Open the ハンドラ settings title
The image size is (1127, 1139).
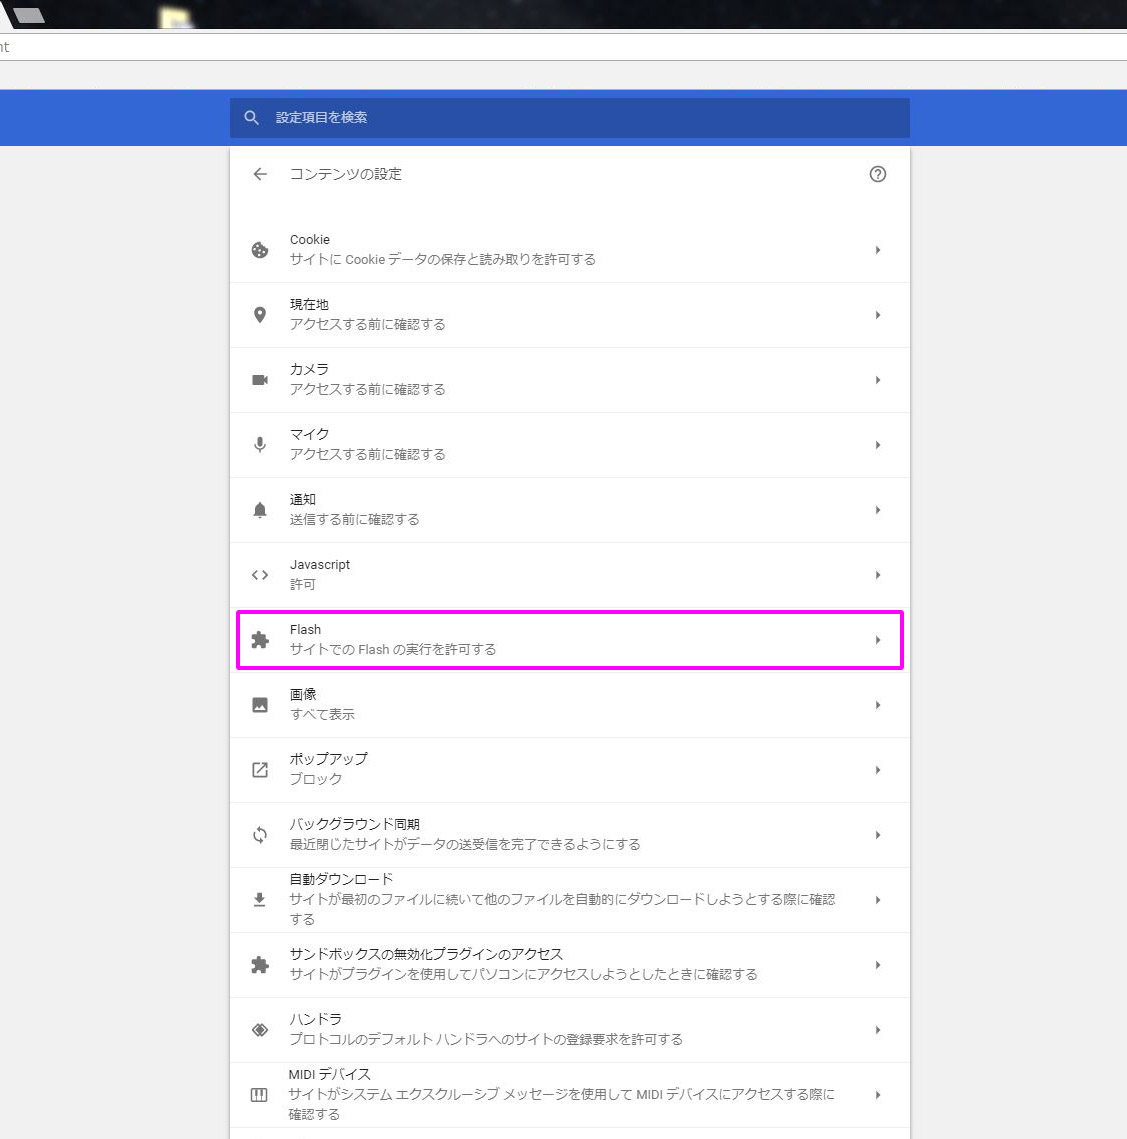(x=315, y=1019)
